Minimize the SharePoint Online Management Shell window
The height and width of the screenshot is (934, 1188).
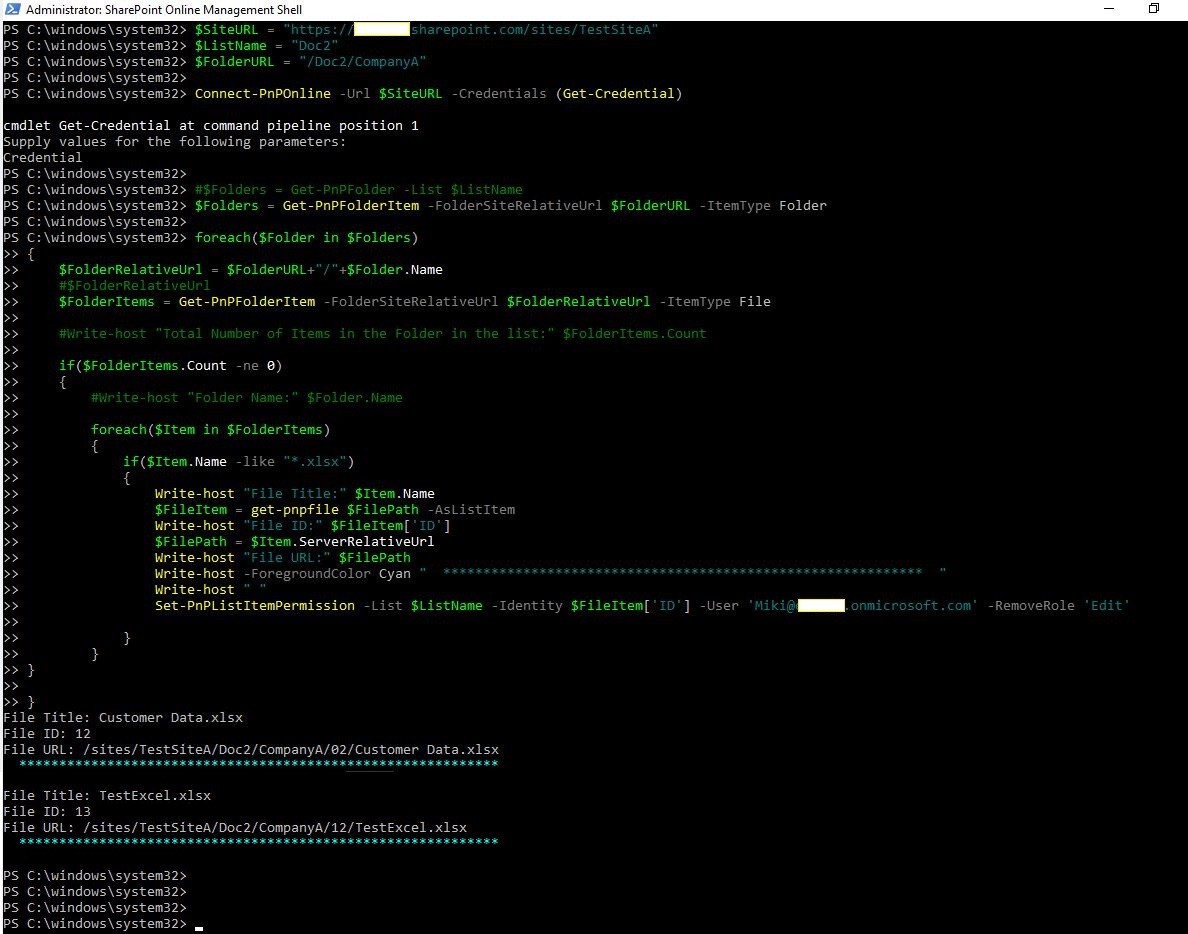coord(1109,9)
